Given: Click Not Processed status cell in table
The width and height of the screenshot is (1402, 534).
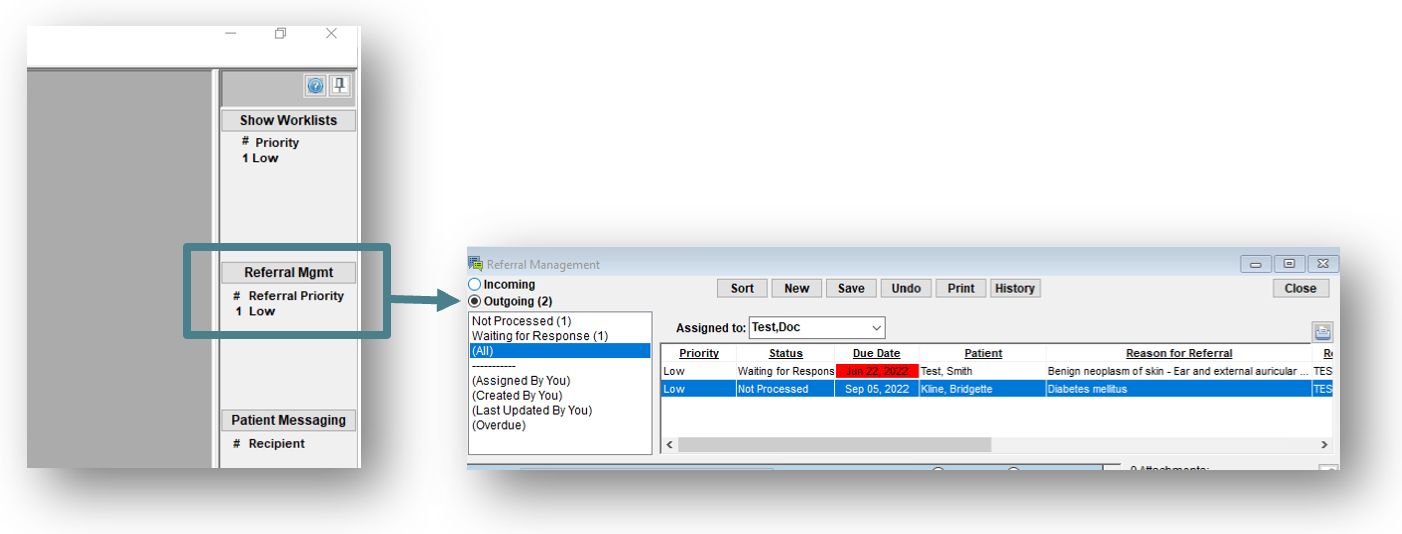Looking at the screenshot, I should (786, 389).
